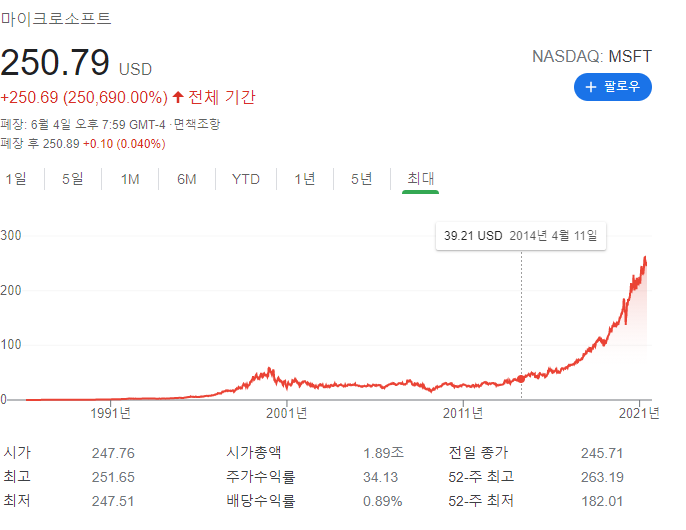Click the NASDAQ: MSFT ticker label
This screenshot has width=686, height=530.
(592, 56)
